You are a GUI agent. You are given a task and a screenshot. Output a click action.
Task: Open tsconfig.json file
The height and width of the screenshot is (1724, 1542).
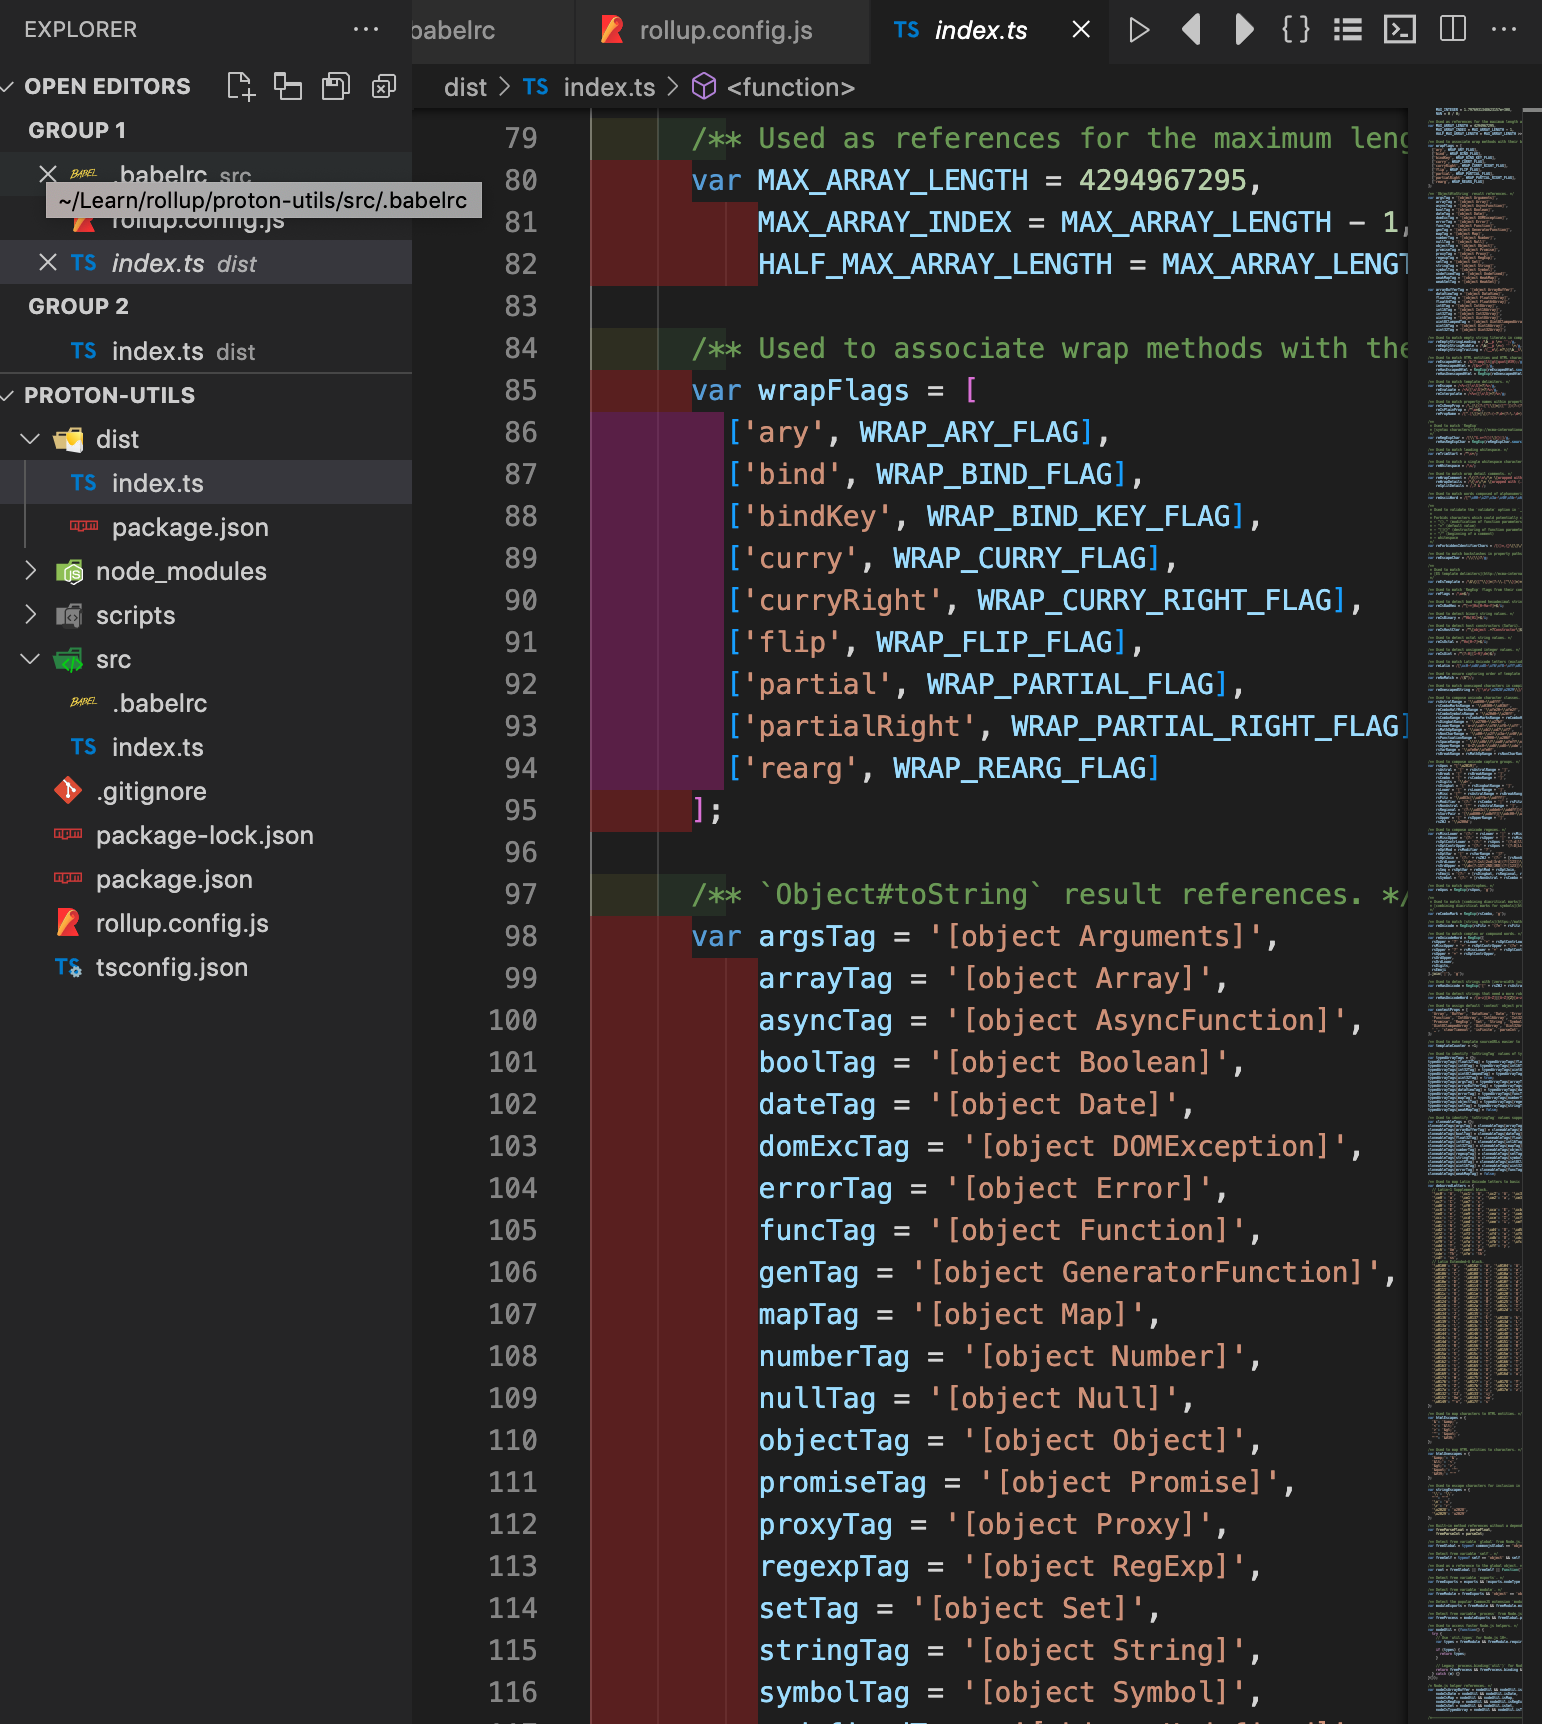click(206, 967)
